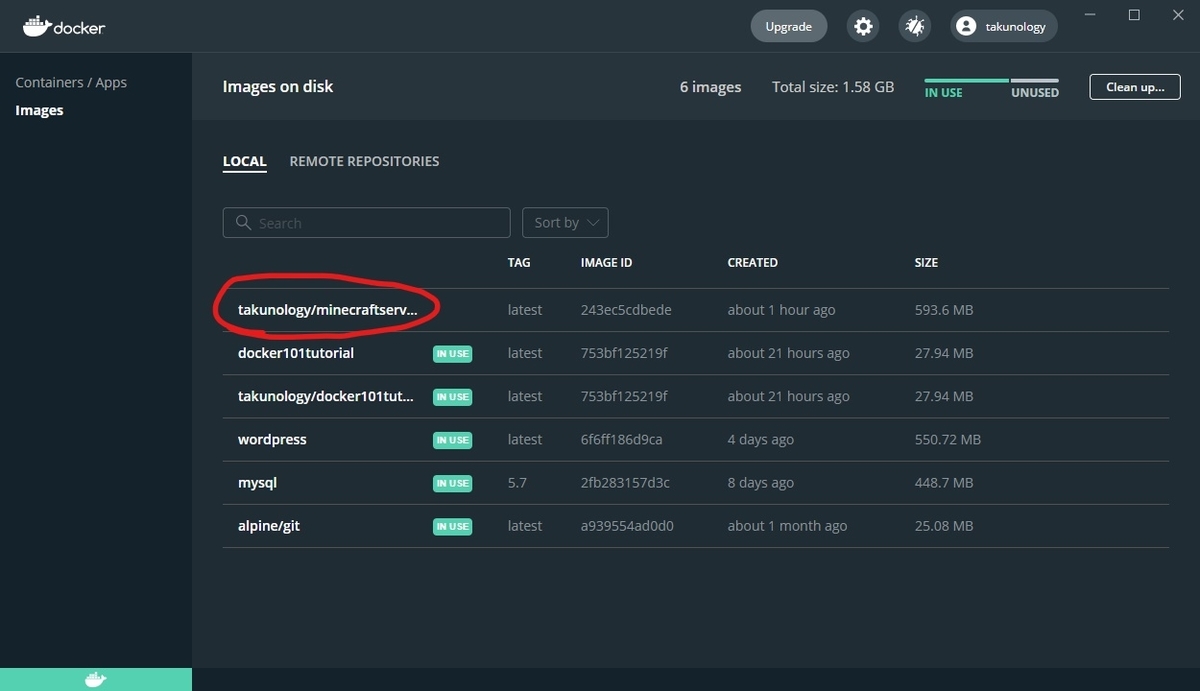Click size 593.6 MB

click(944, 310)
